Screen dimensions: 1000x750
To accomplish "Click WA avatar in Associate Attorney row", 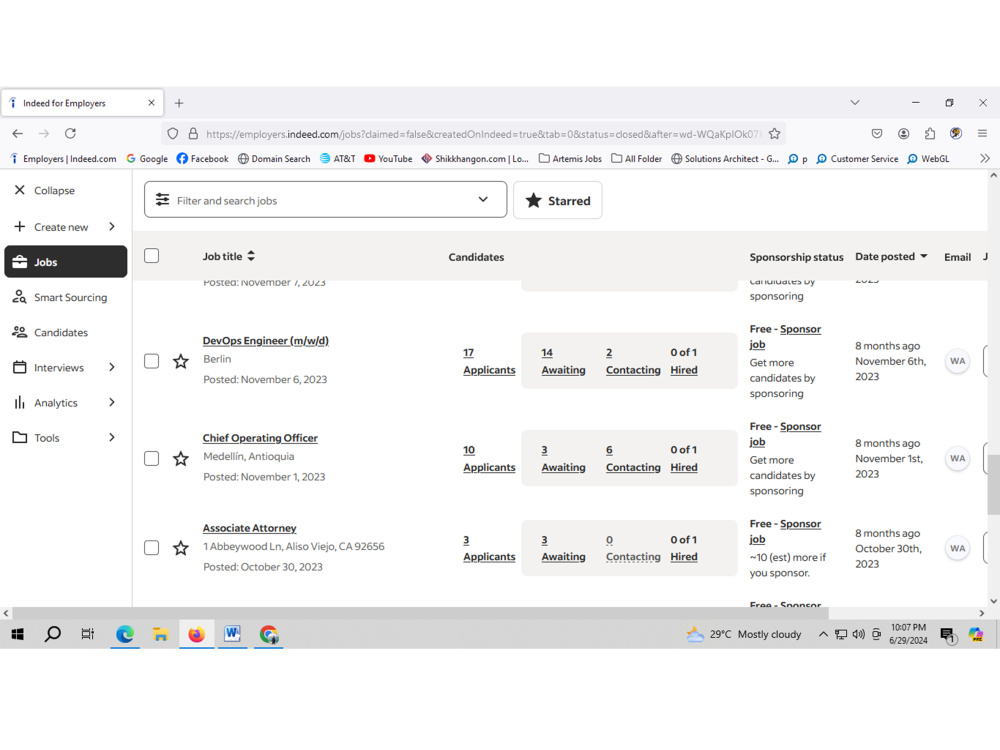I will point(957,548).
